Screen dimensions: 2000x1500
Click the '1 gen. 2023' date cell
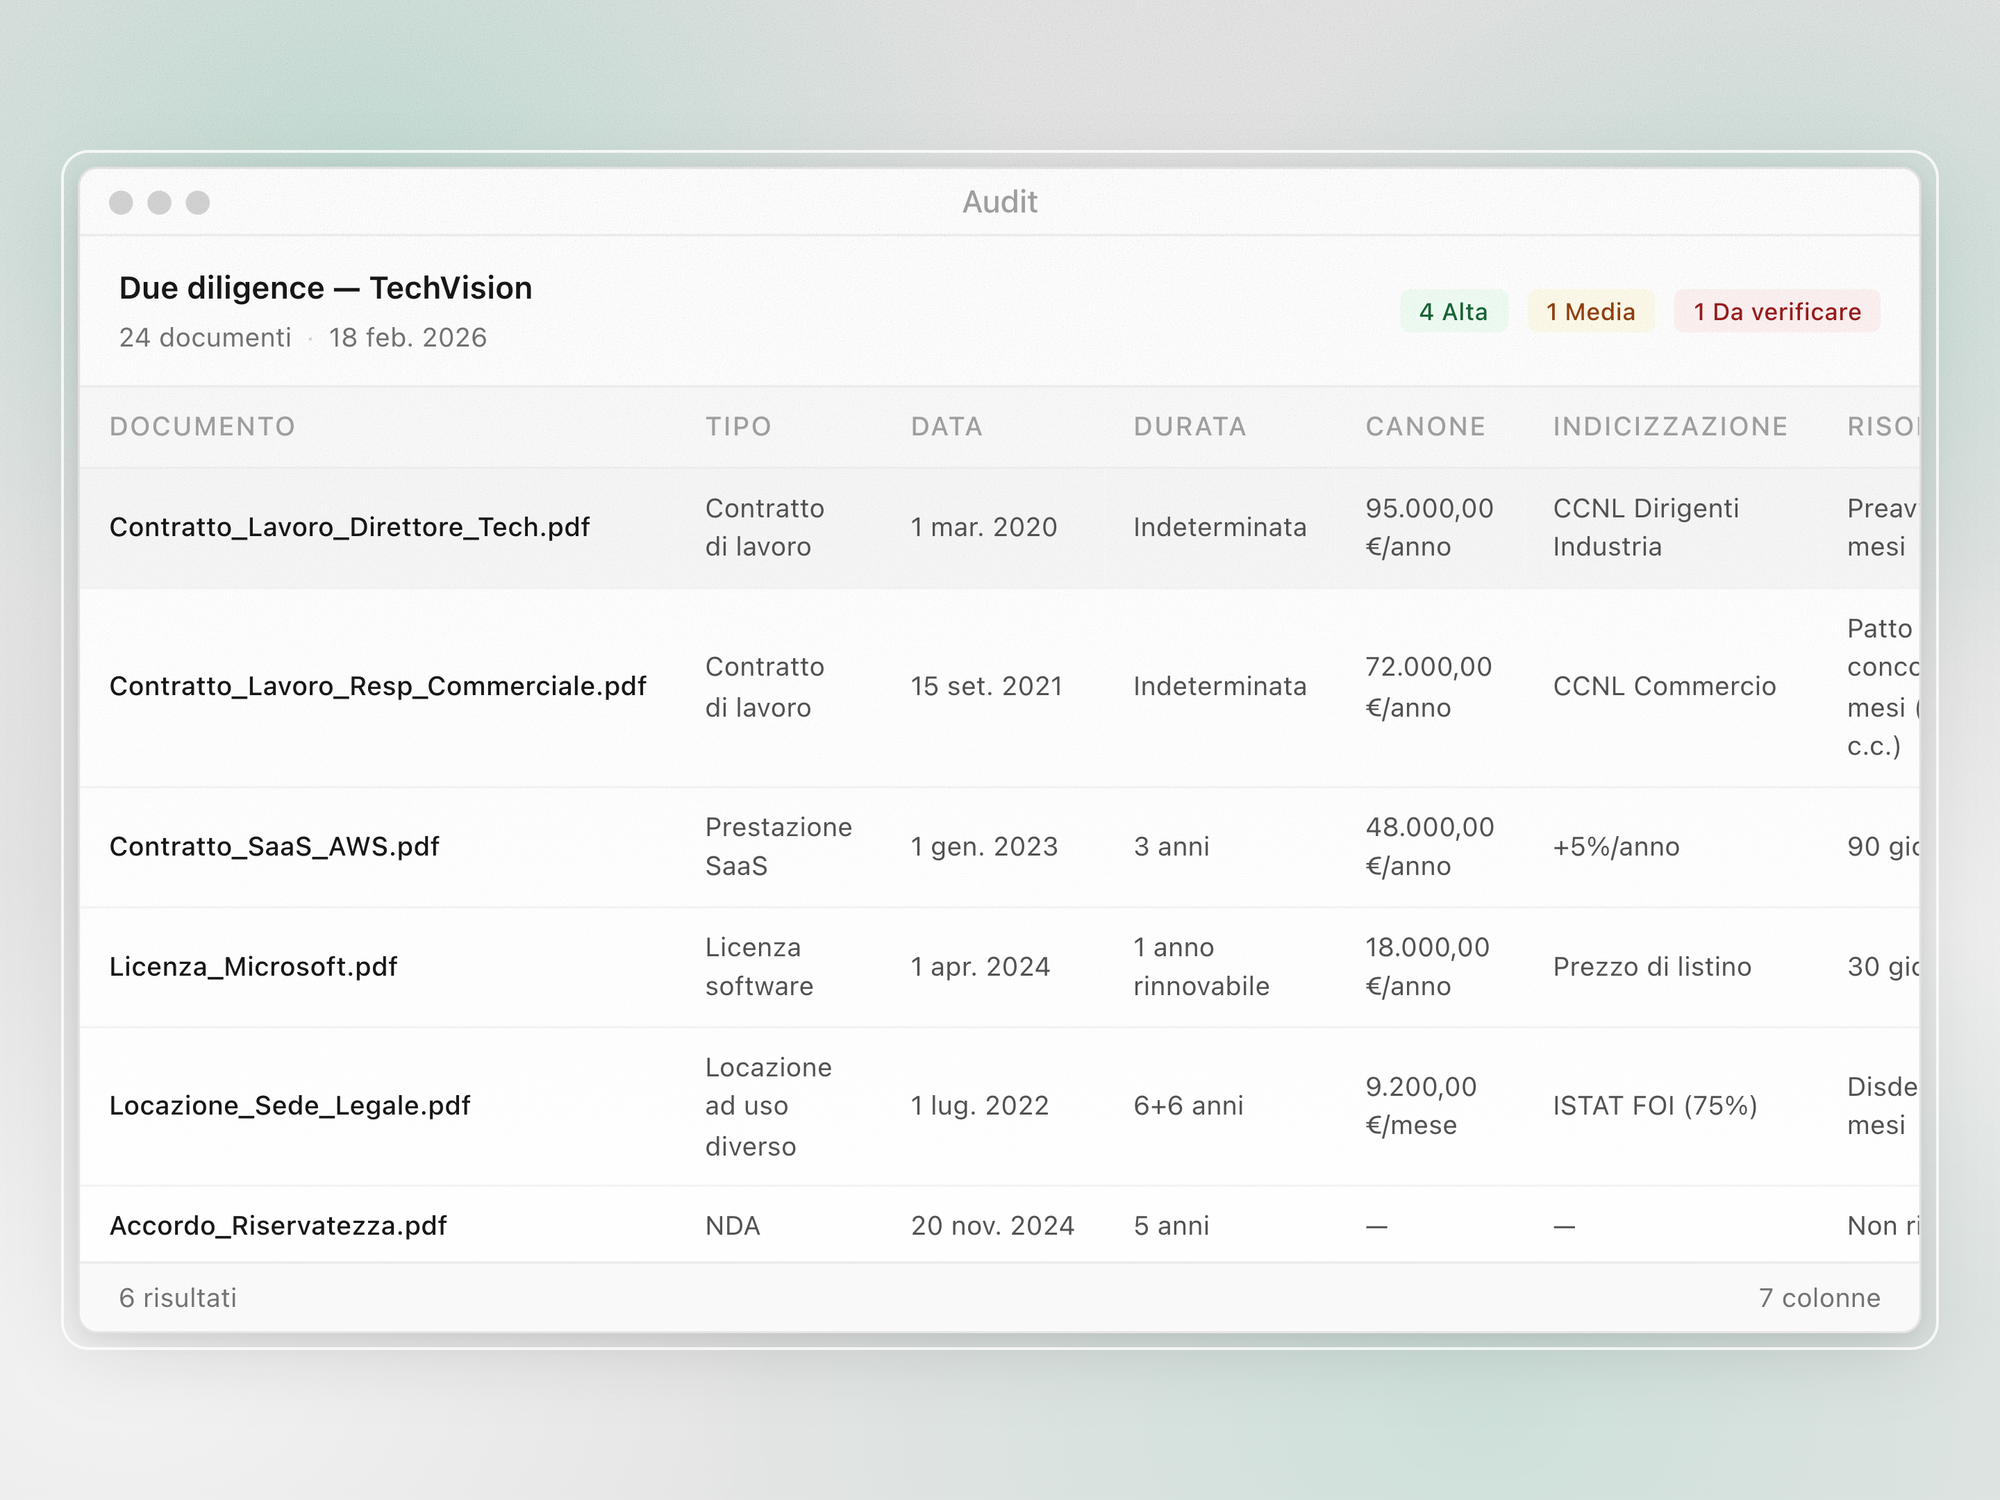(x=984, y=846)
